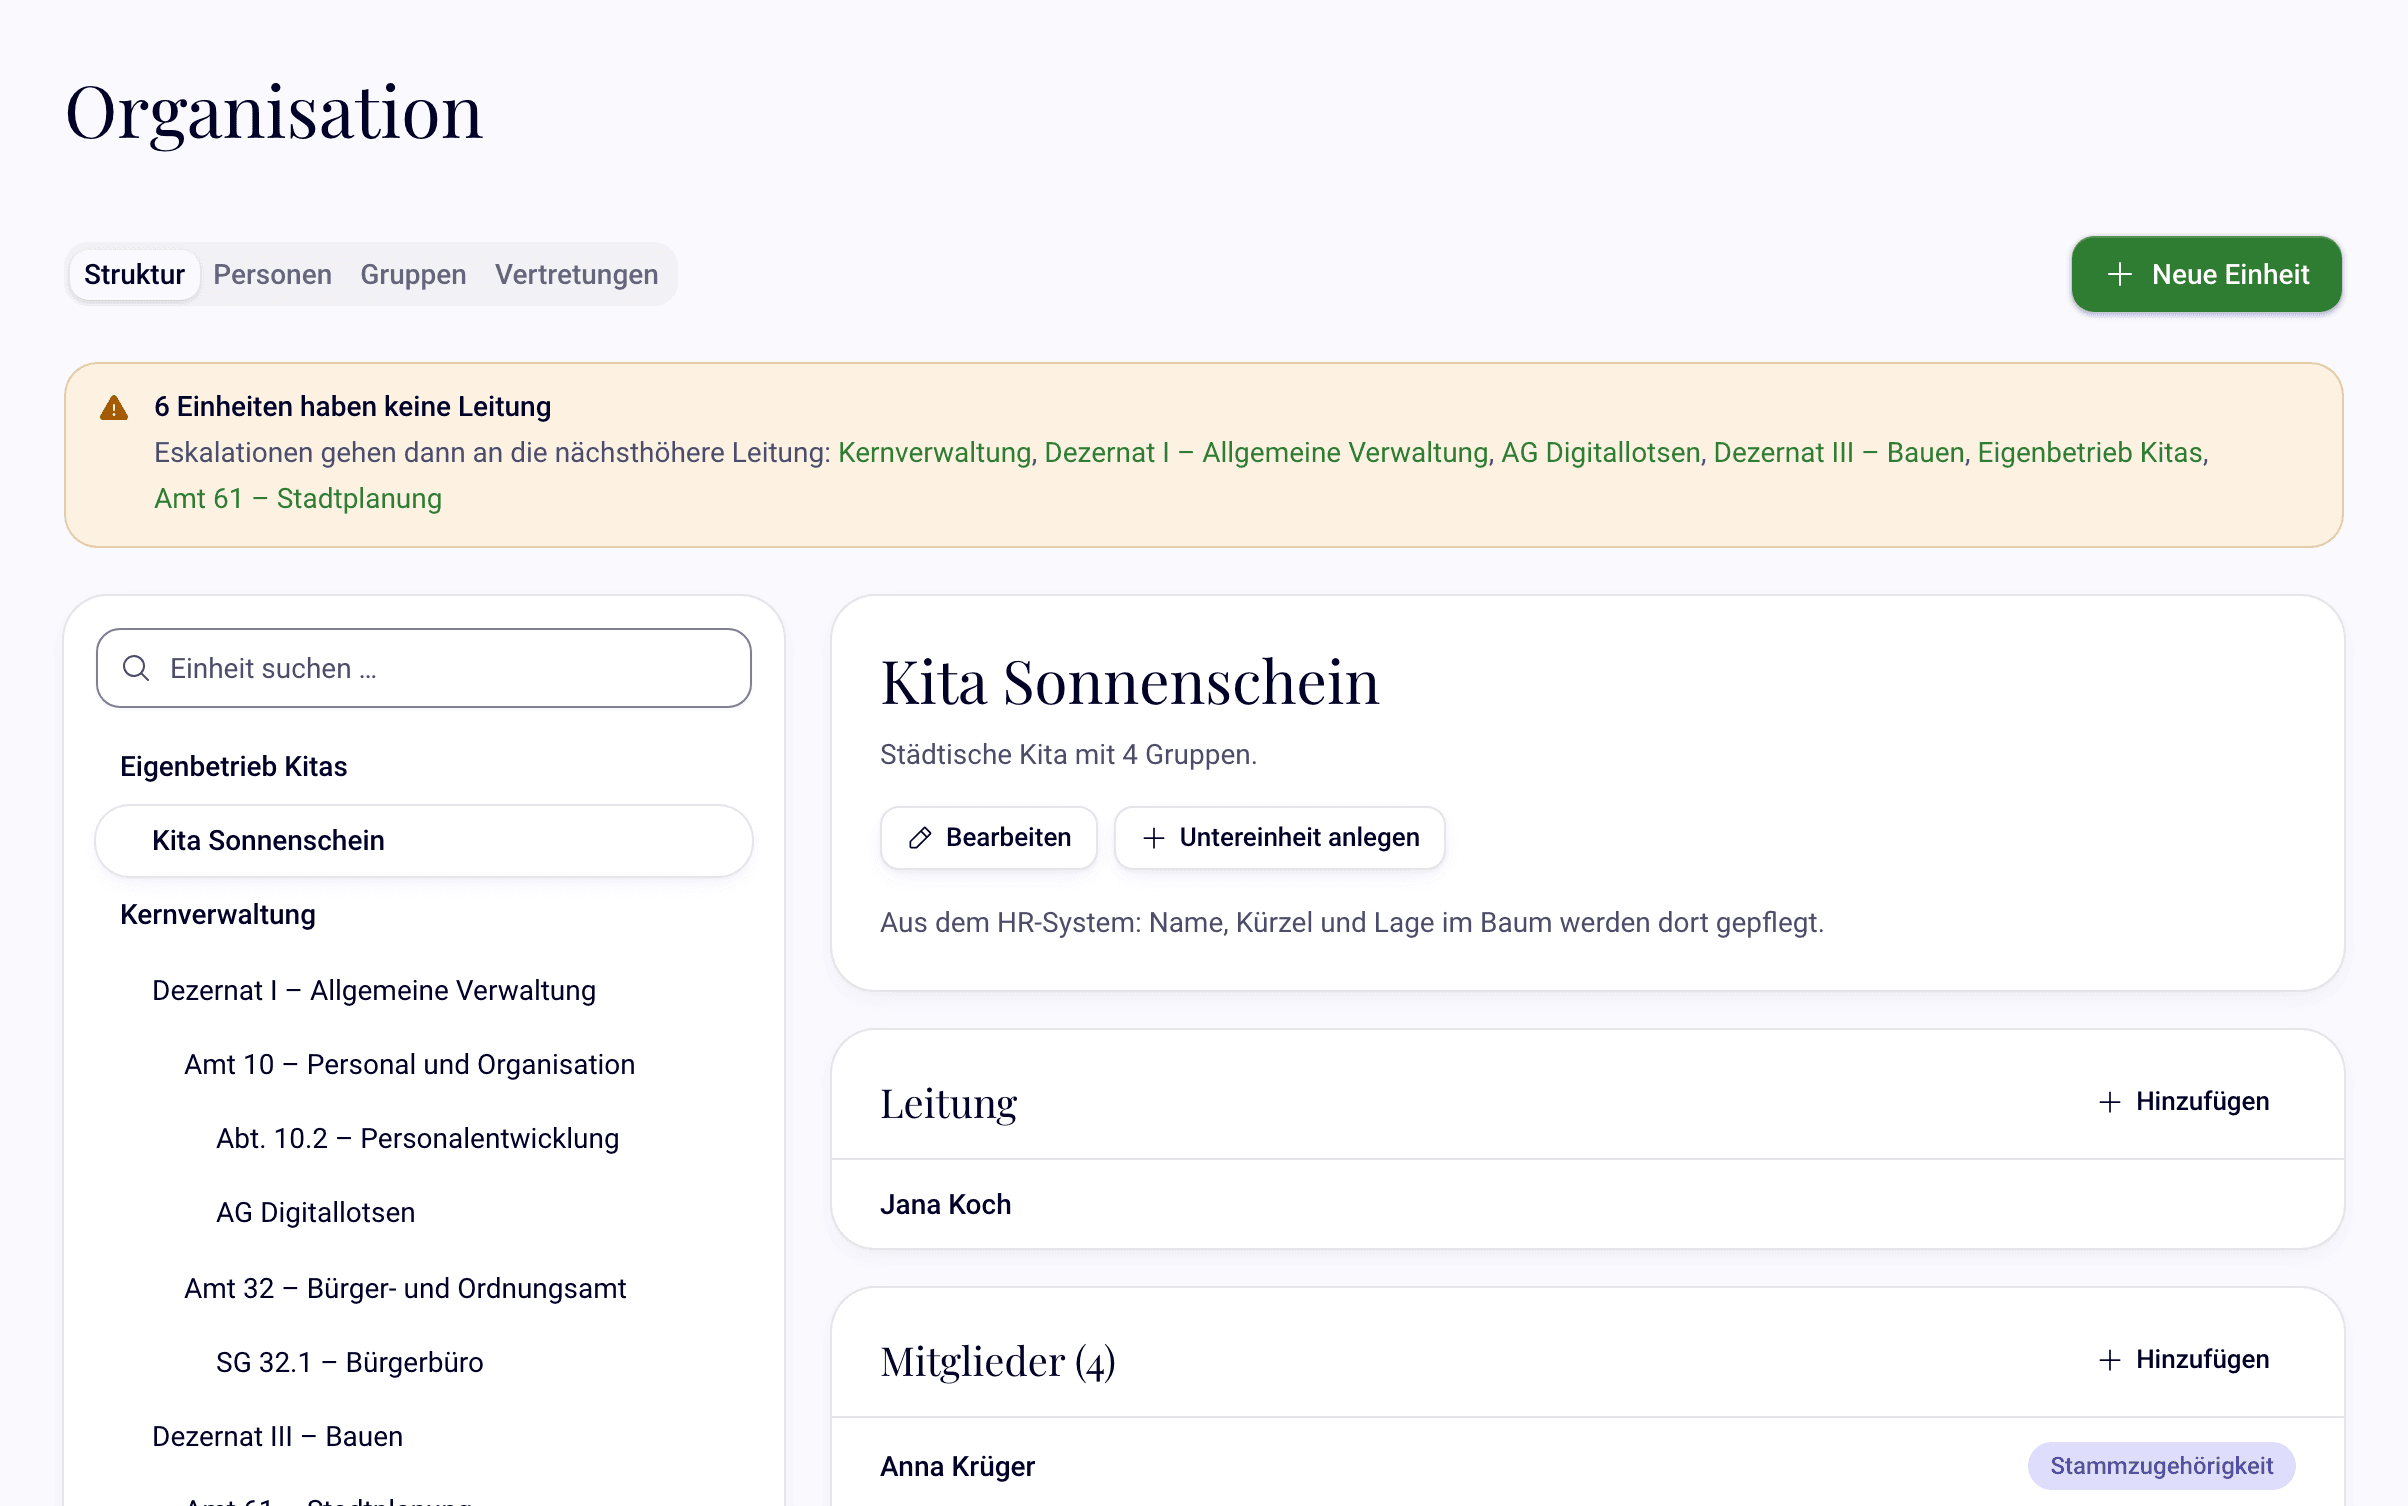Open the Amt 61 – Stadtplanung banner link
Screen dimensions: 2408x1506
point(298,499)
